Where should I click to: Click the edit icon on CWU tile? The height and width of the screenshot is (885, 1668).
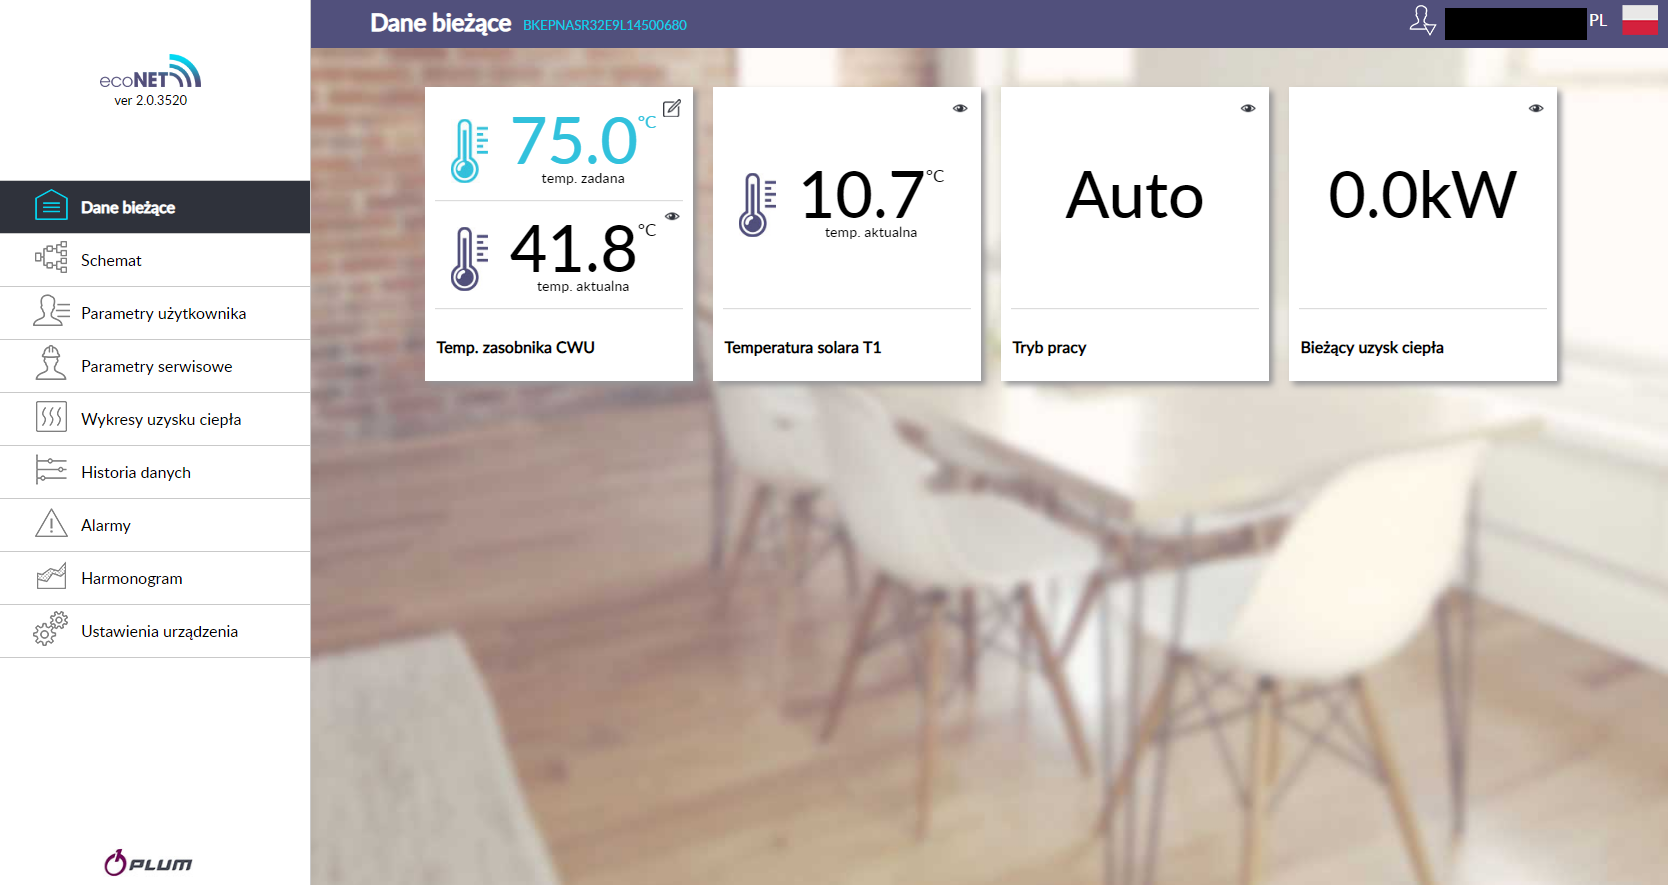pyautogui.click(x=672, y=108)
